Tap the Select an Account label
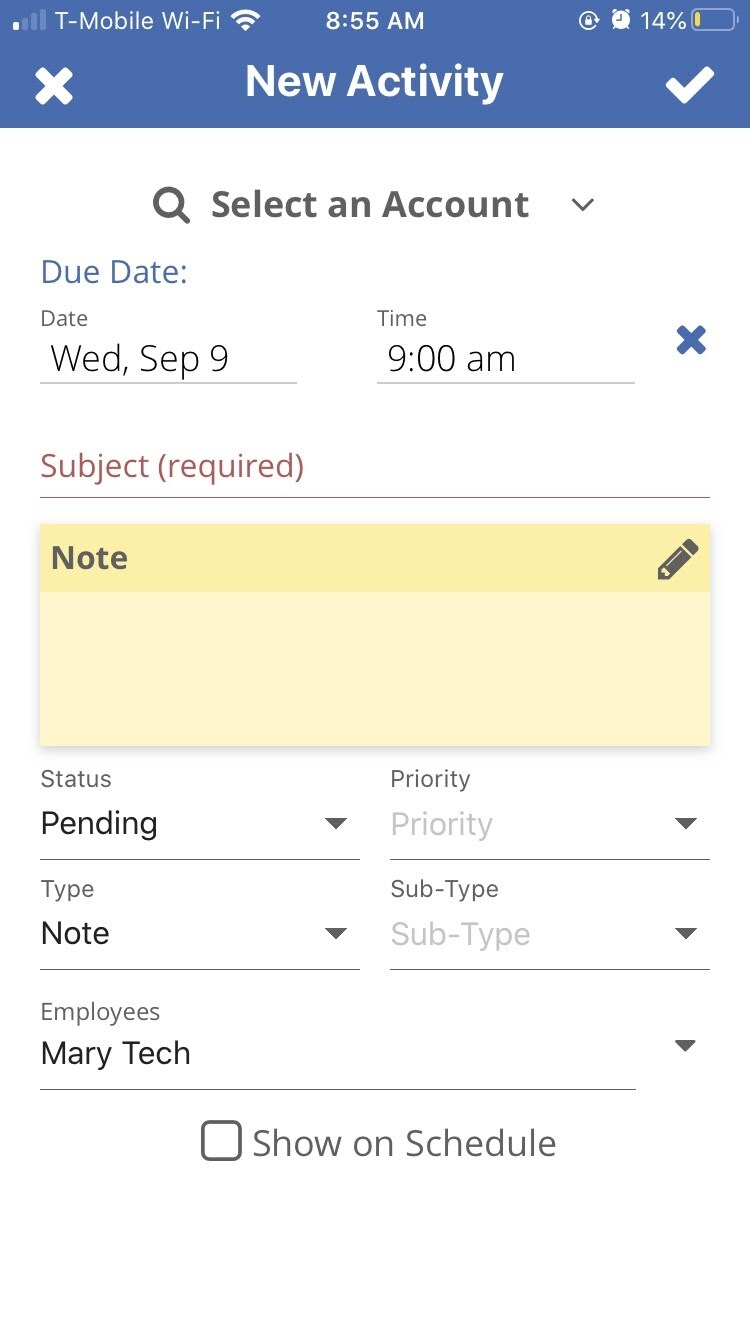Image resolution: width=750 pixels, height=1334 pixels. coord(370,205)
